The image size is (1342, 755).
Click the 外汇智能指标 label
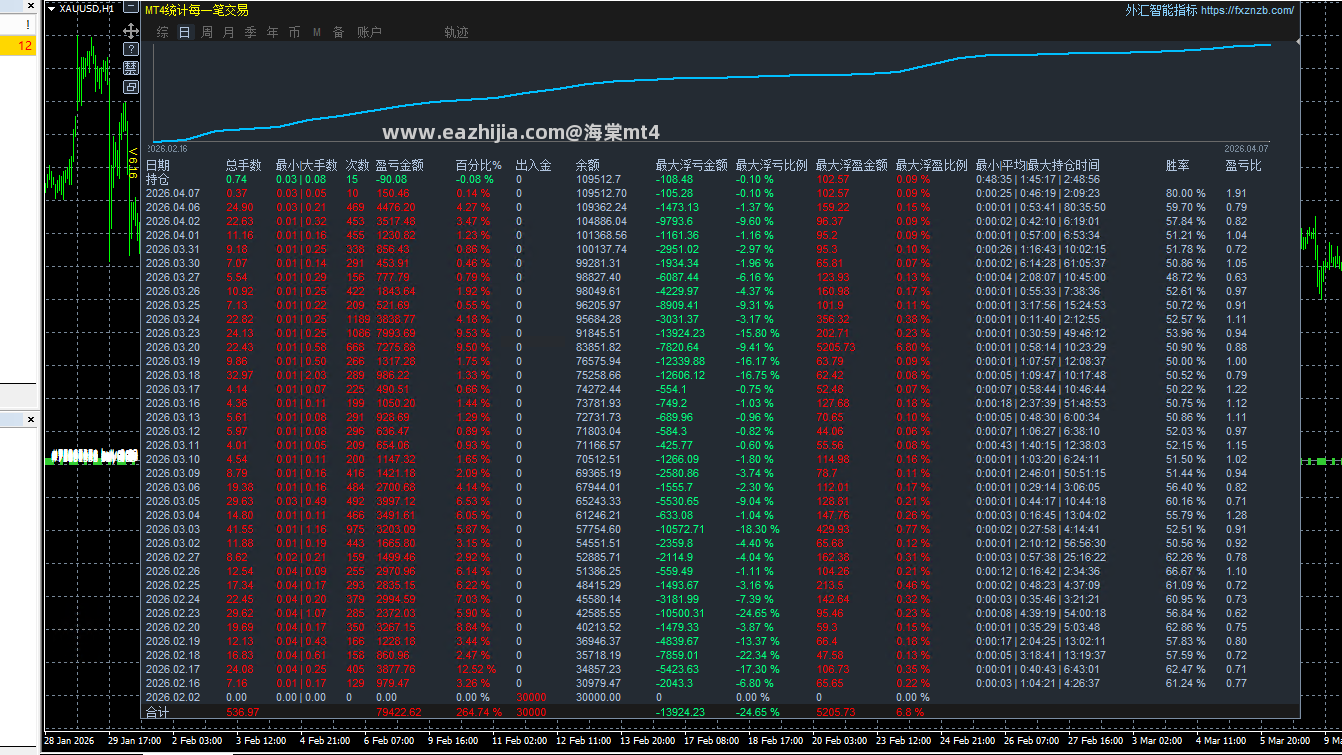(x=1160, y=11)
